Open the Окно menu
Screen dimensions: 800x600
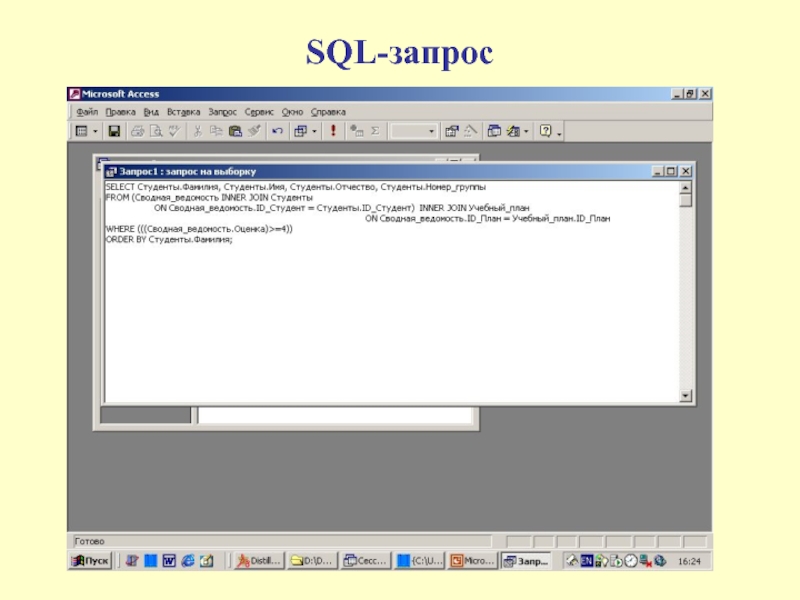292,112
